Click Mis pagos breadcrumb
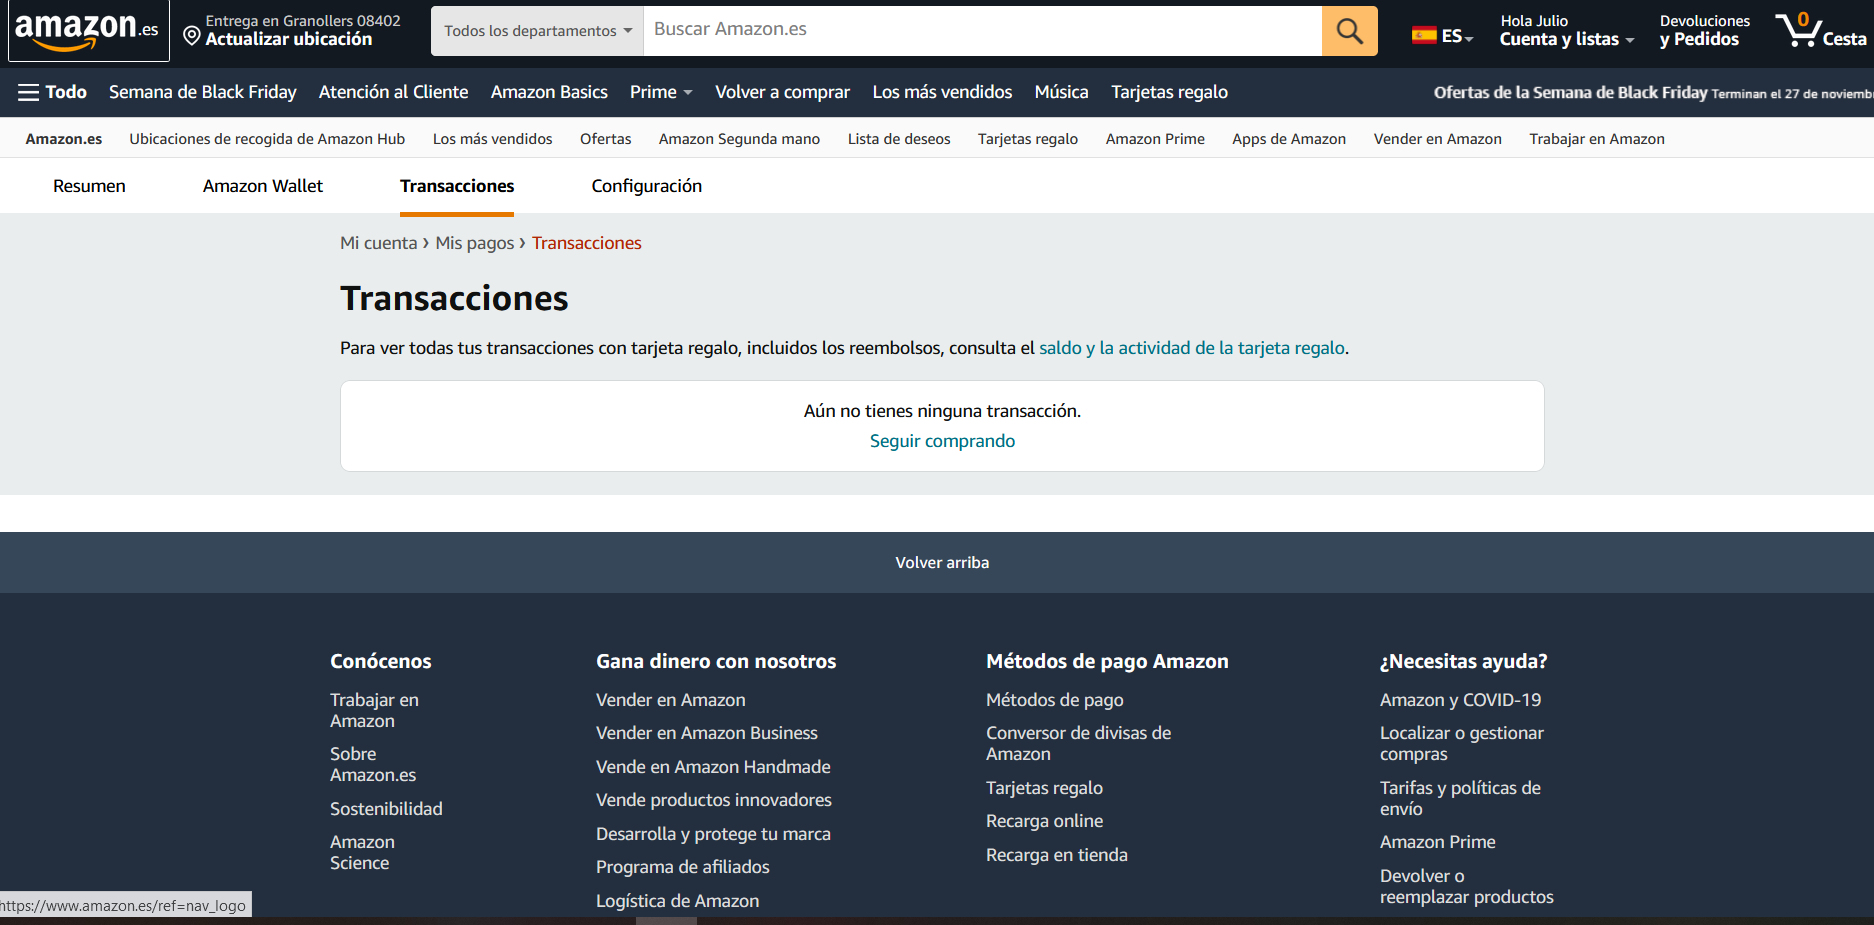 (474, 243)
